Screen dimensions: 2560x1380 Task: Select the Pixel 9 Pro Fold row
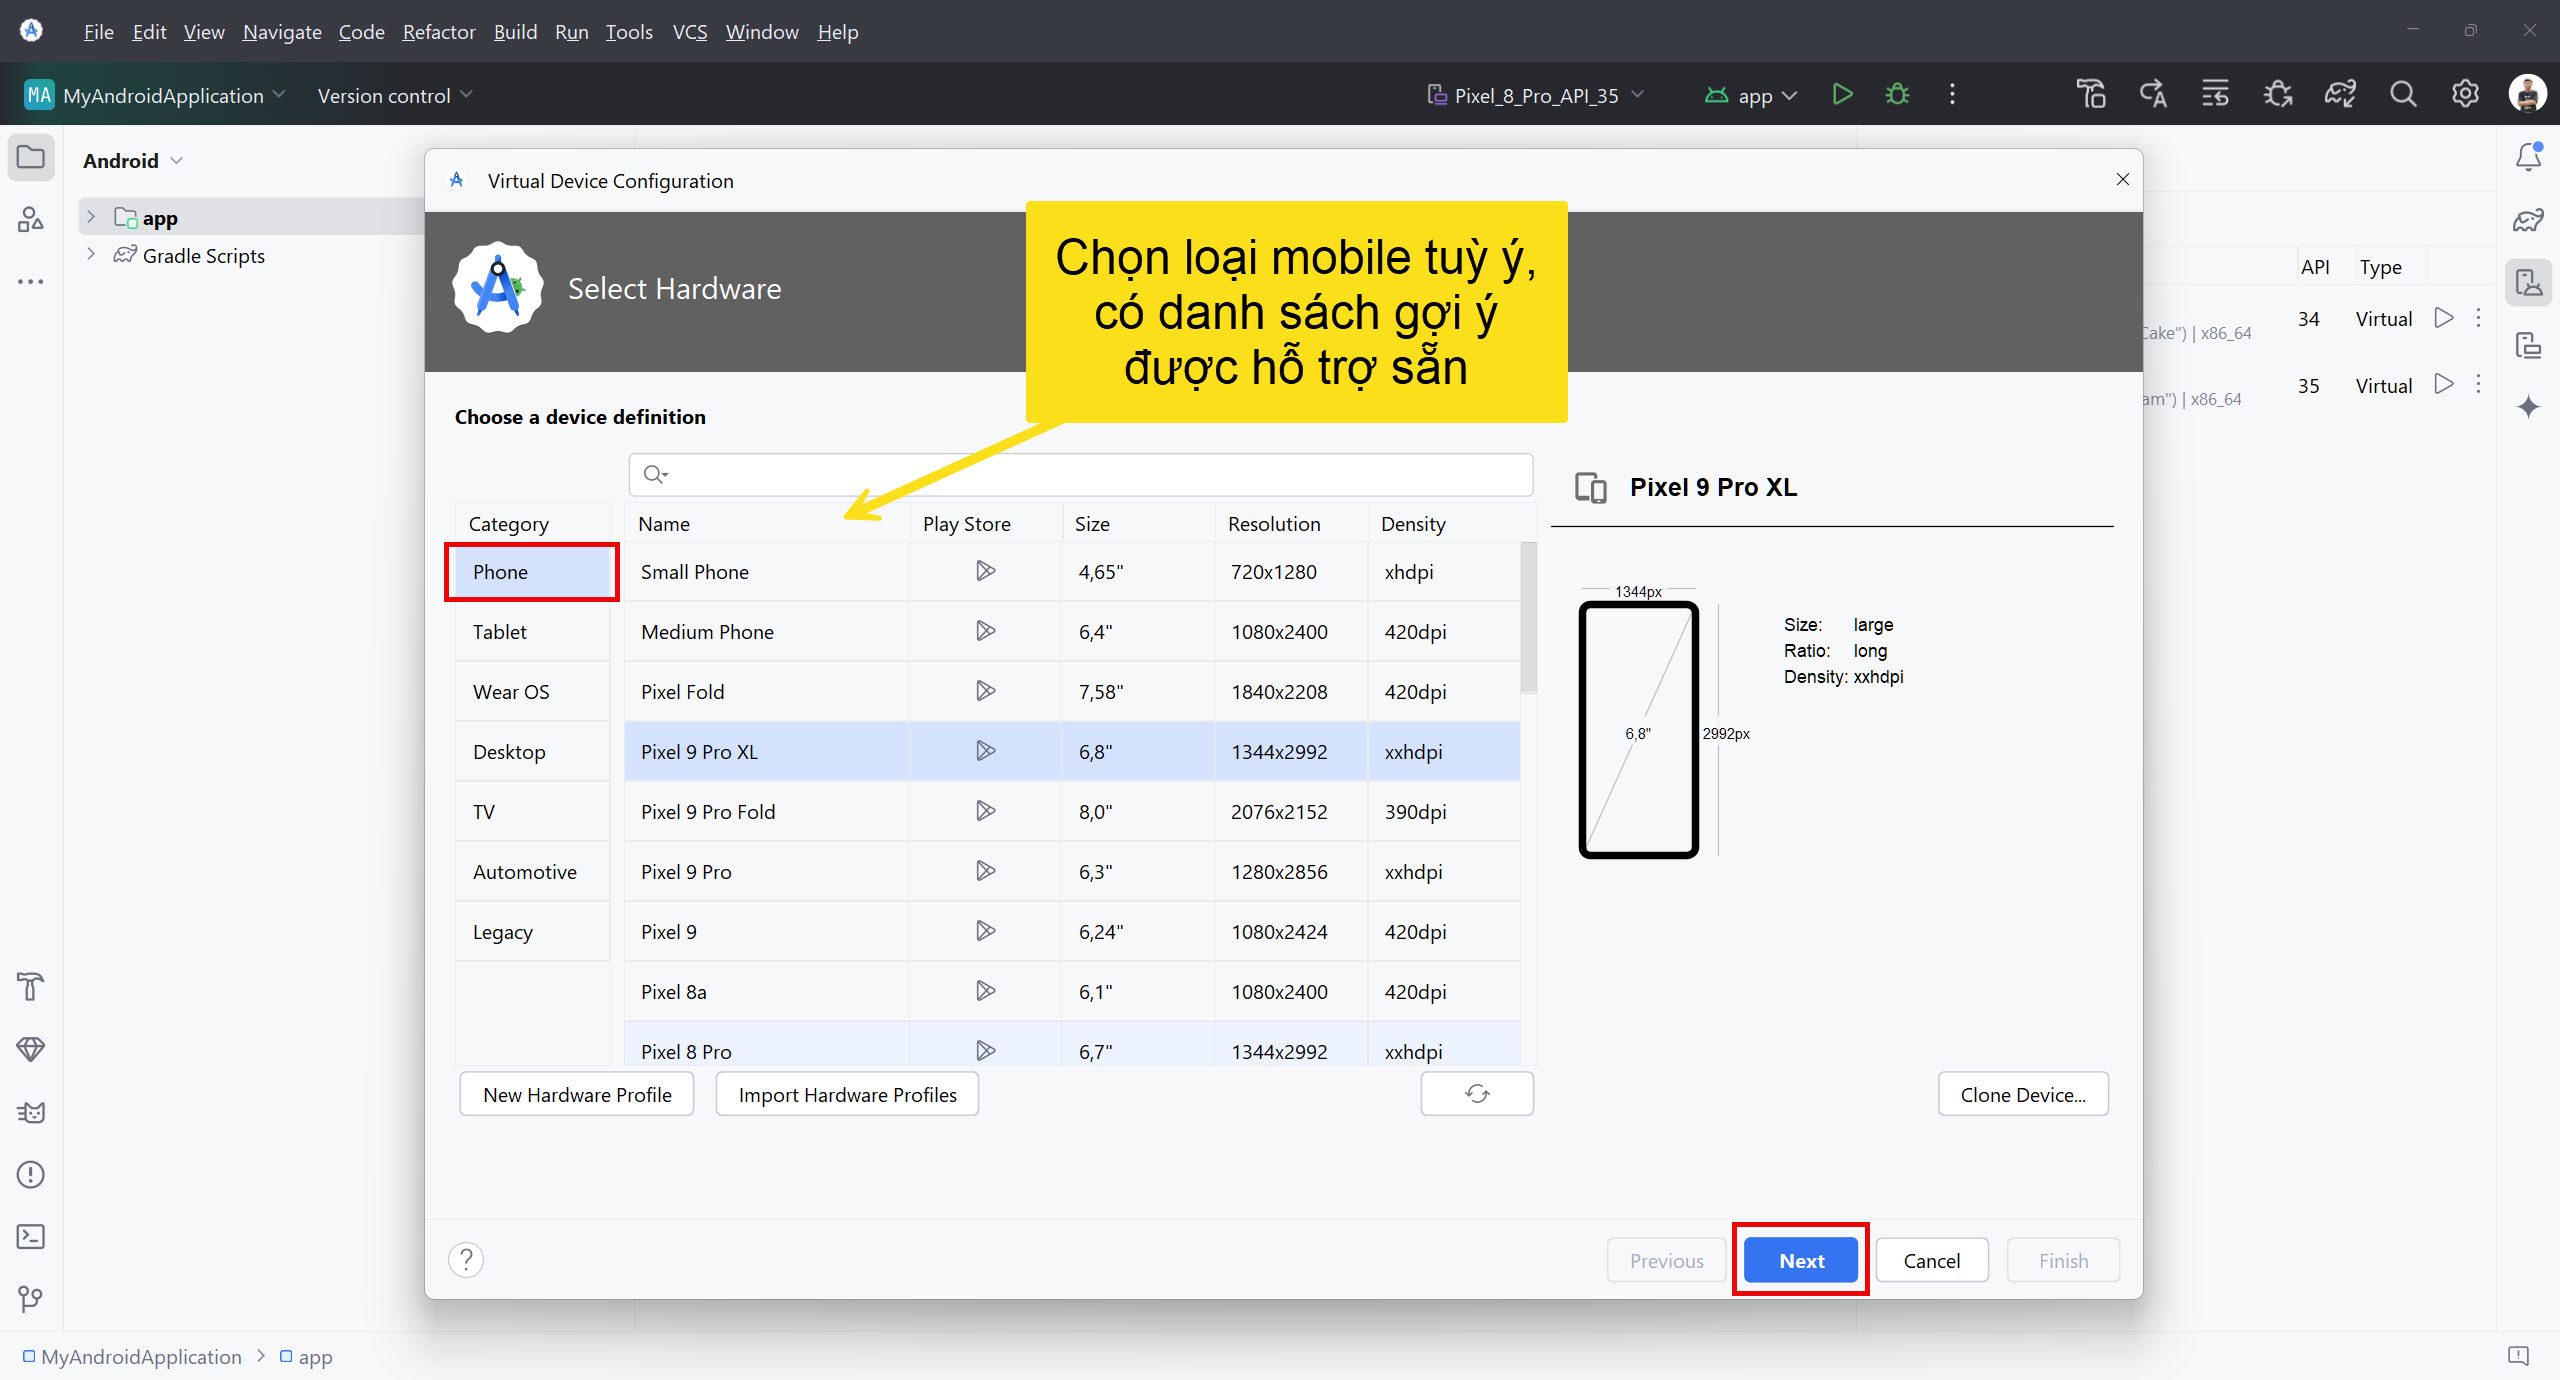click(x=1072, y=812)
